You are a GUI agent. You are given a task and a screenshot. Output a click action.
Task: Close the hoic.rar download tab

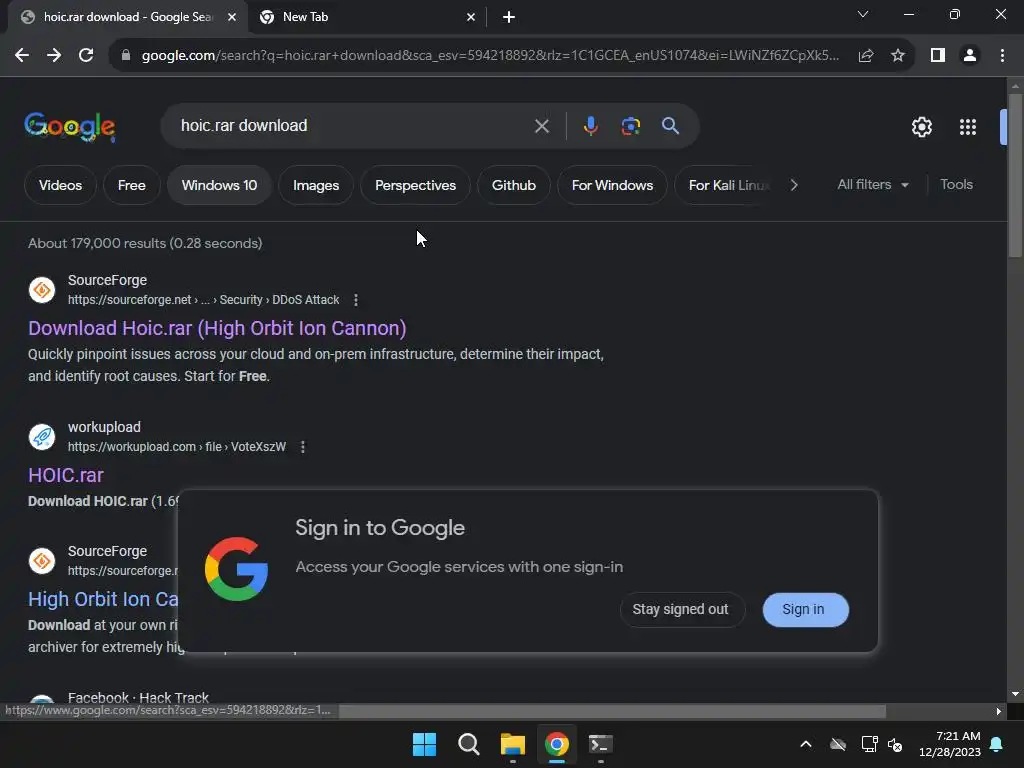[x=232, y=17]
